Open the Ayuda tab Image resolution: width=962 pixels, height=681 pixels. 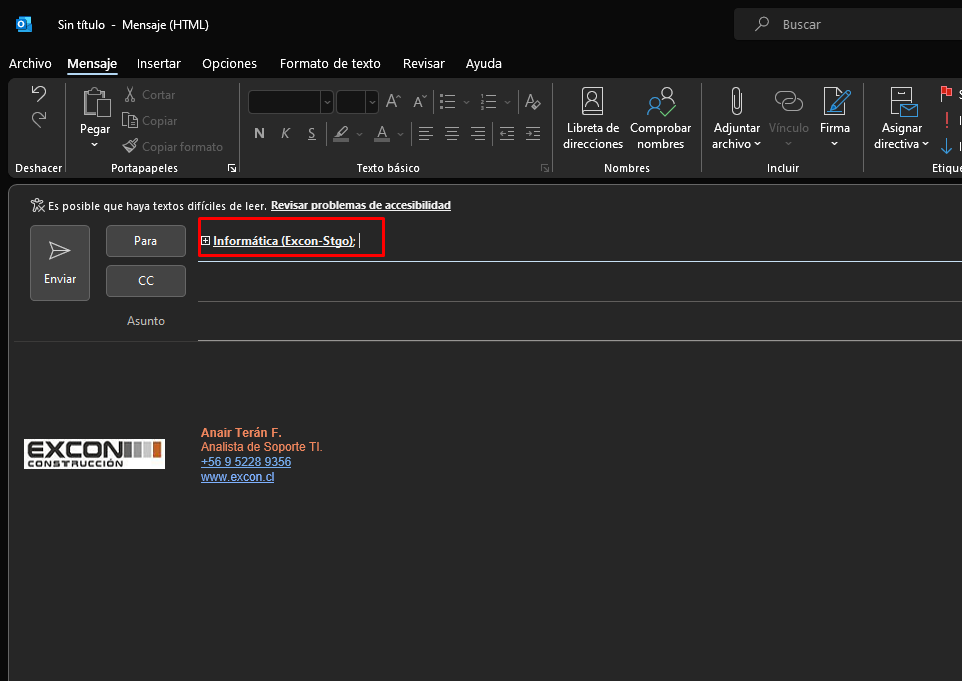(483, 64)
